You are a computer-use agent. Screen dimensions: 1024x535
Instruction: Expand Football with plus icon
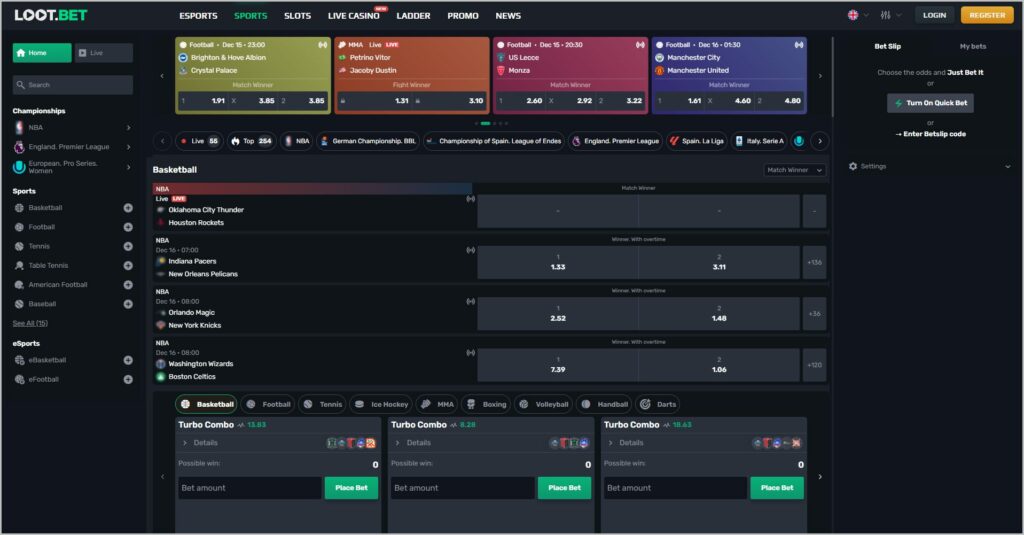(x=128, y=227)
